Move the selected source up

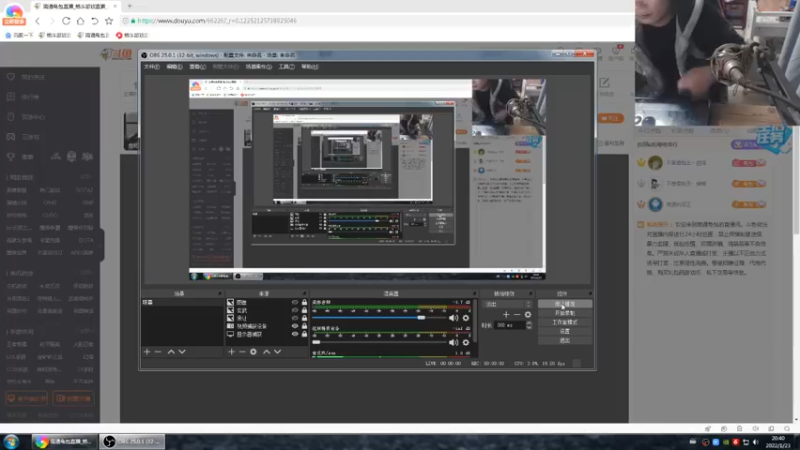coord(266,352)
